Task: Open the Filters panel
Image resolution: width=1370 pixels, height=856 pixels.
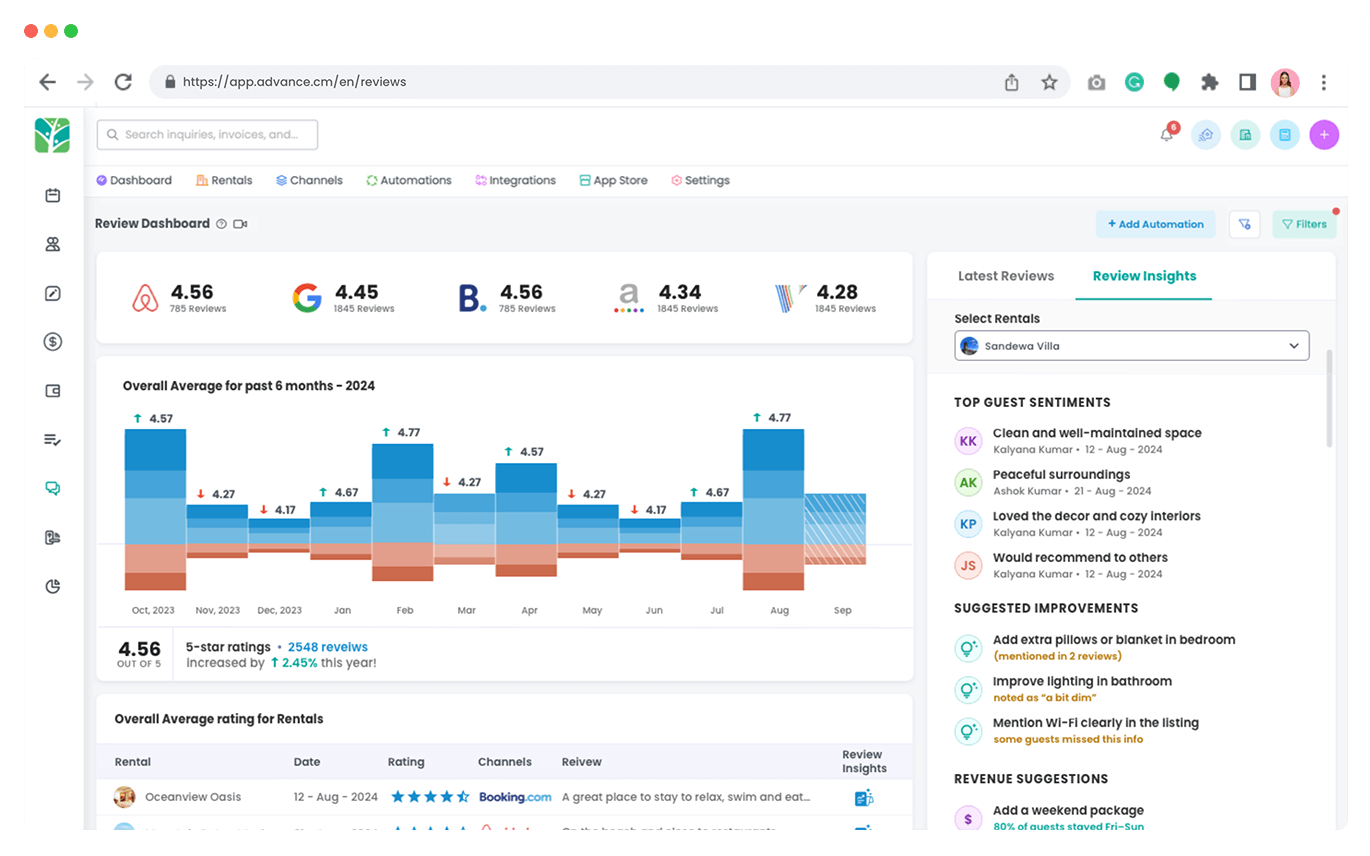Action: pyautogui.click(x=1304, y=224)
